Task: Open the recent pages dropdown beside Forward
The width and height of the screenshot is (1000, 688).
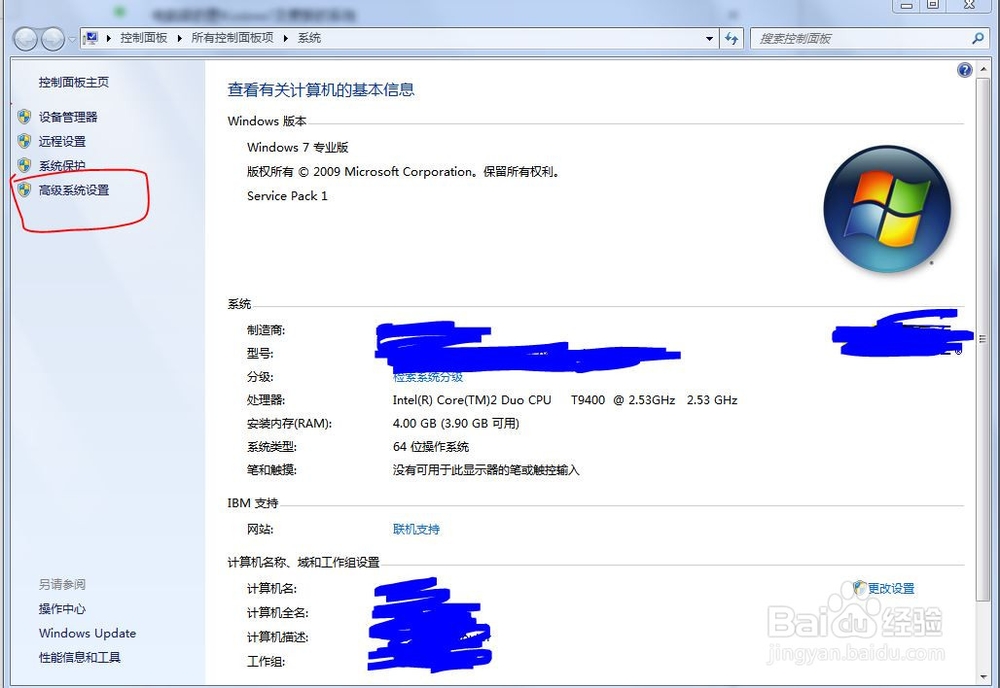Action: coord(72,39)
